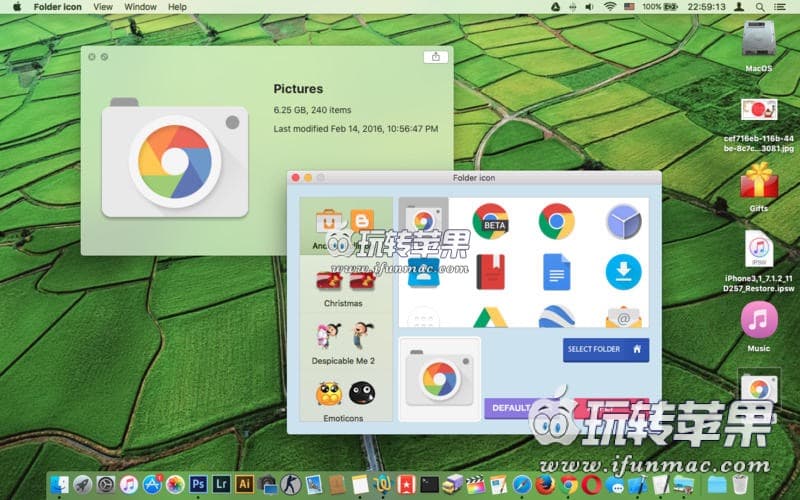The image size is (800, 500).
Task: Open the MacOS drive on the desktop
Action: [759, 45]
